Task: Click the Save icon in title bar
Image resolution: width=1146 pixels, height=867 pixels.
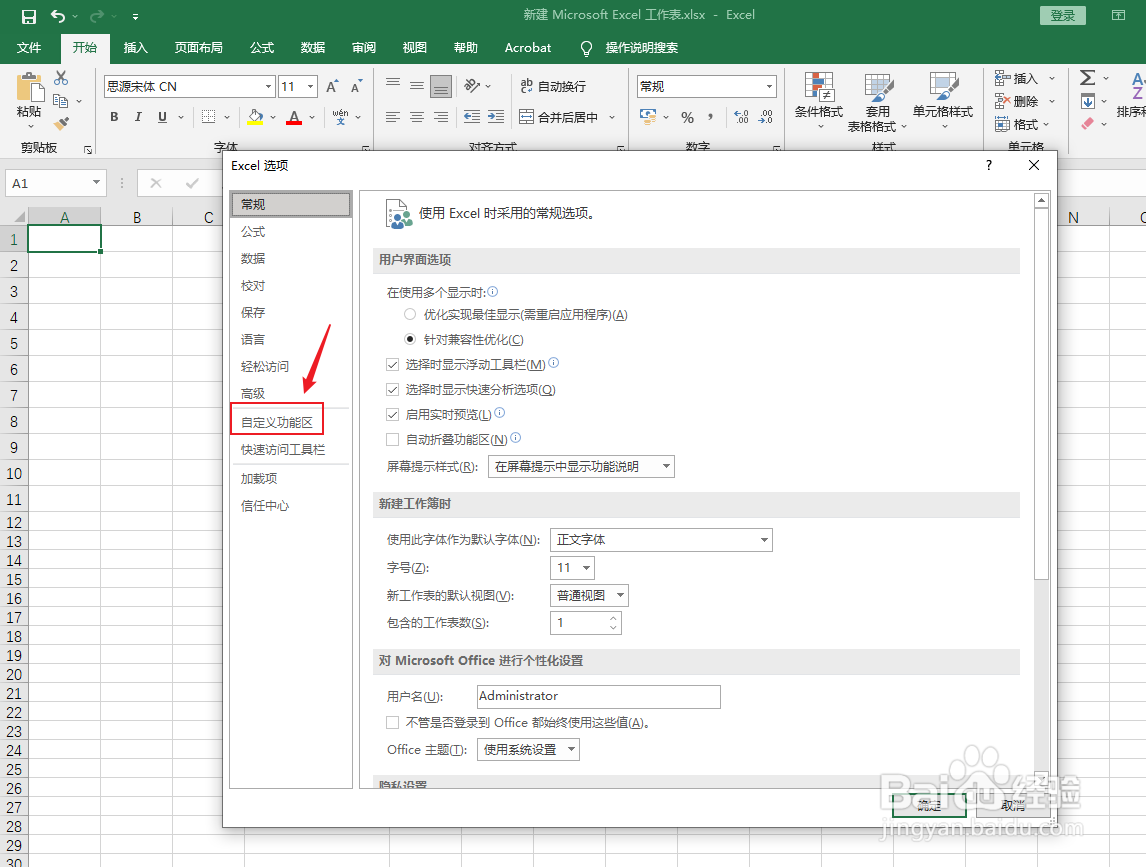Action: pyautogui.click(x=29, y=15)
